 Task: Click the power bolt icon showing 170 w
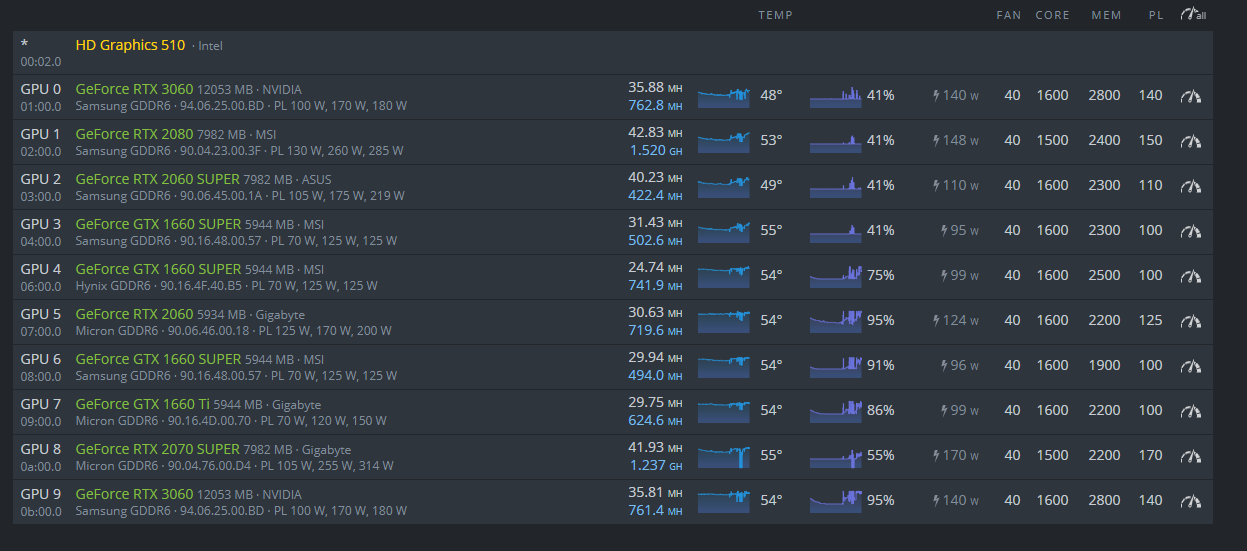tap(936, 456)
